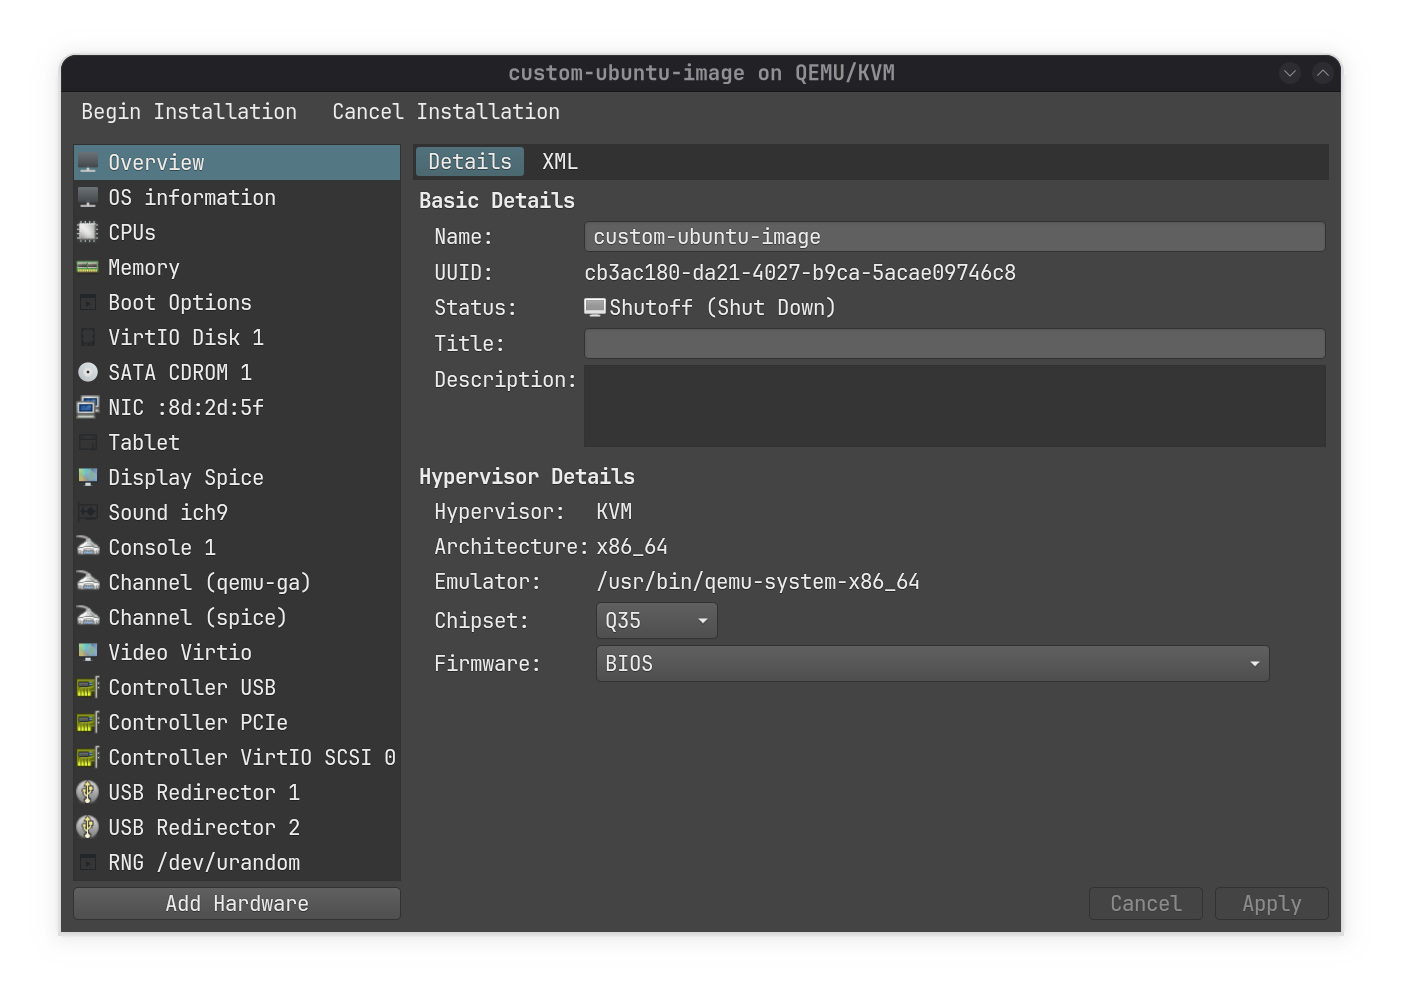Click the Title input field

[x=954, y=344]
